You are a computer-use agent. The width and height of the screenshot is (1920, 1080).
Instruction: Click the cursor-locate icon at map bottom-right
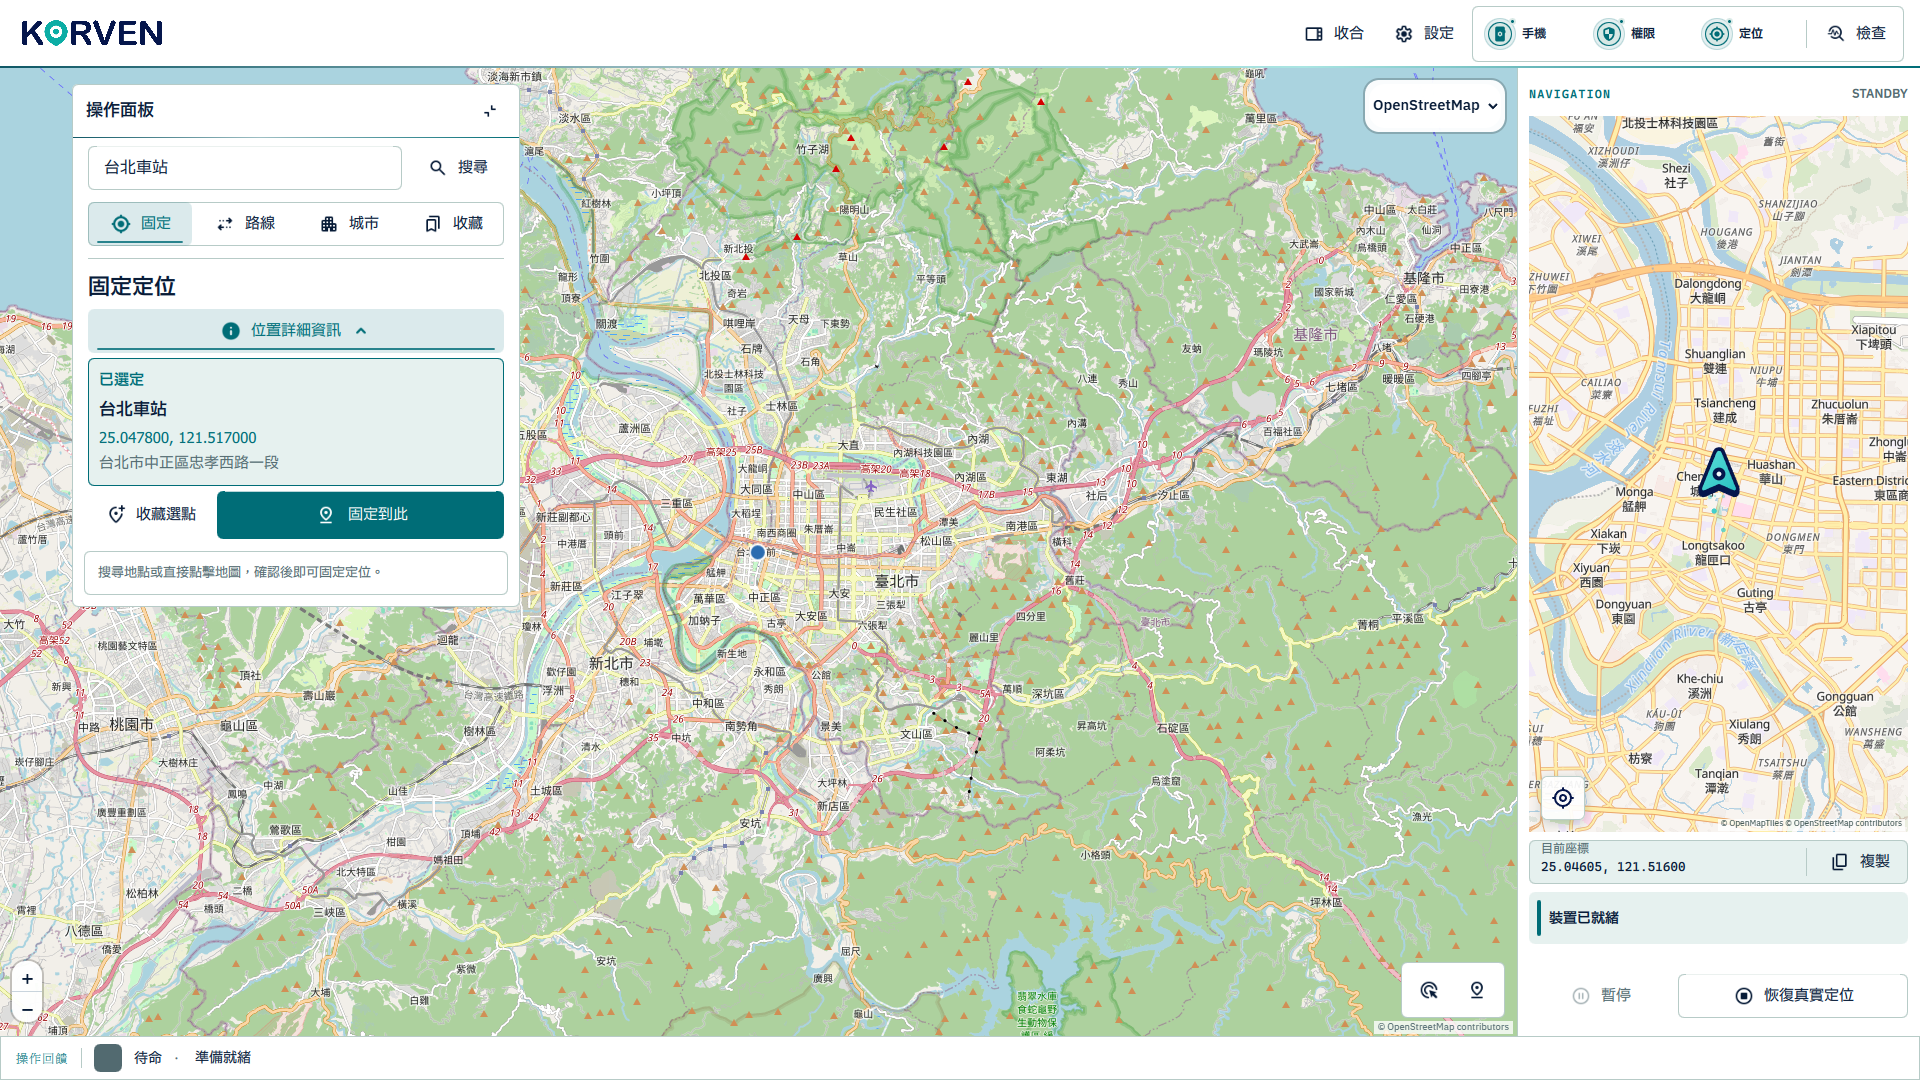(1429, 990)
